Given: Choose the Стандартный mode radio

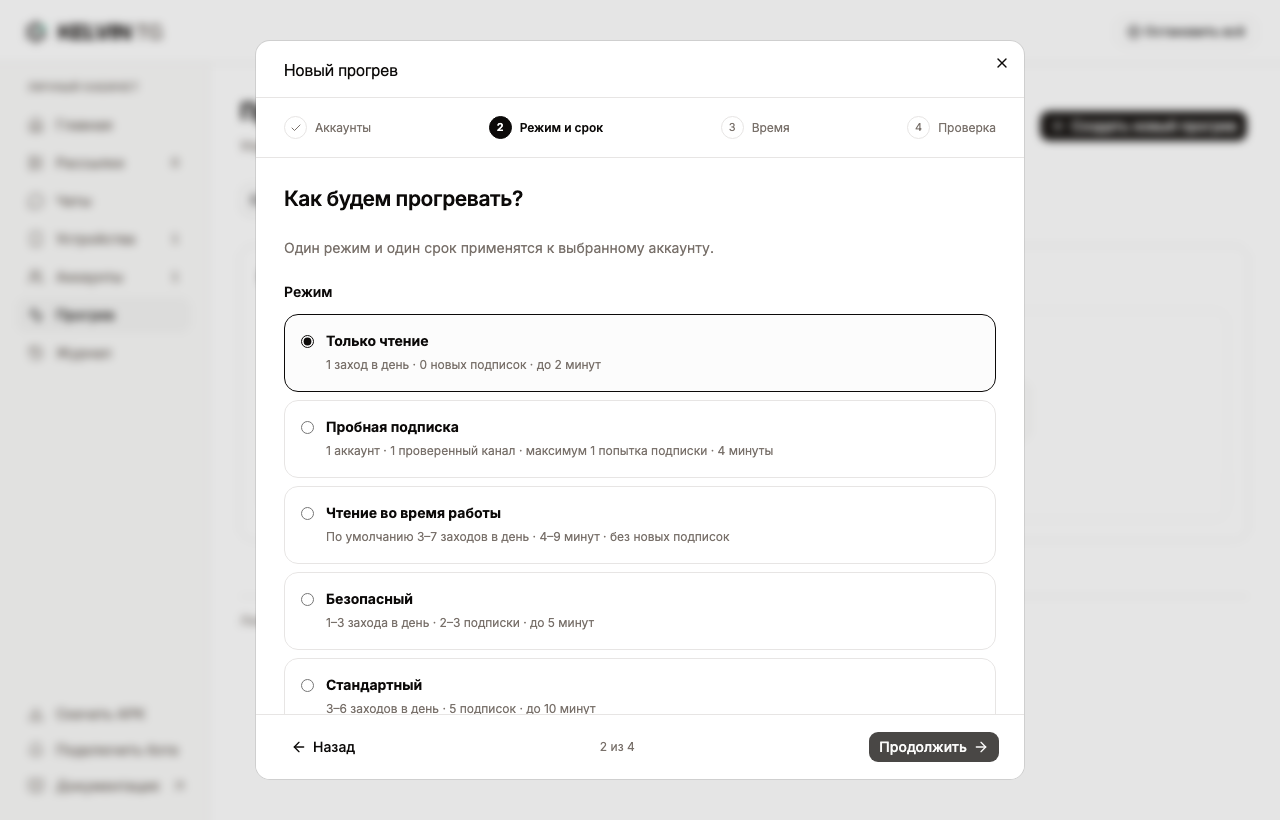Looking at the screenshot, I should point(308,685).
